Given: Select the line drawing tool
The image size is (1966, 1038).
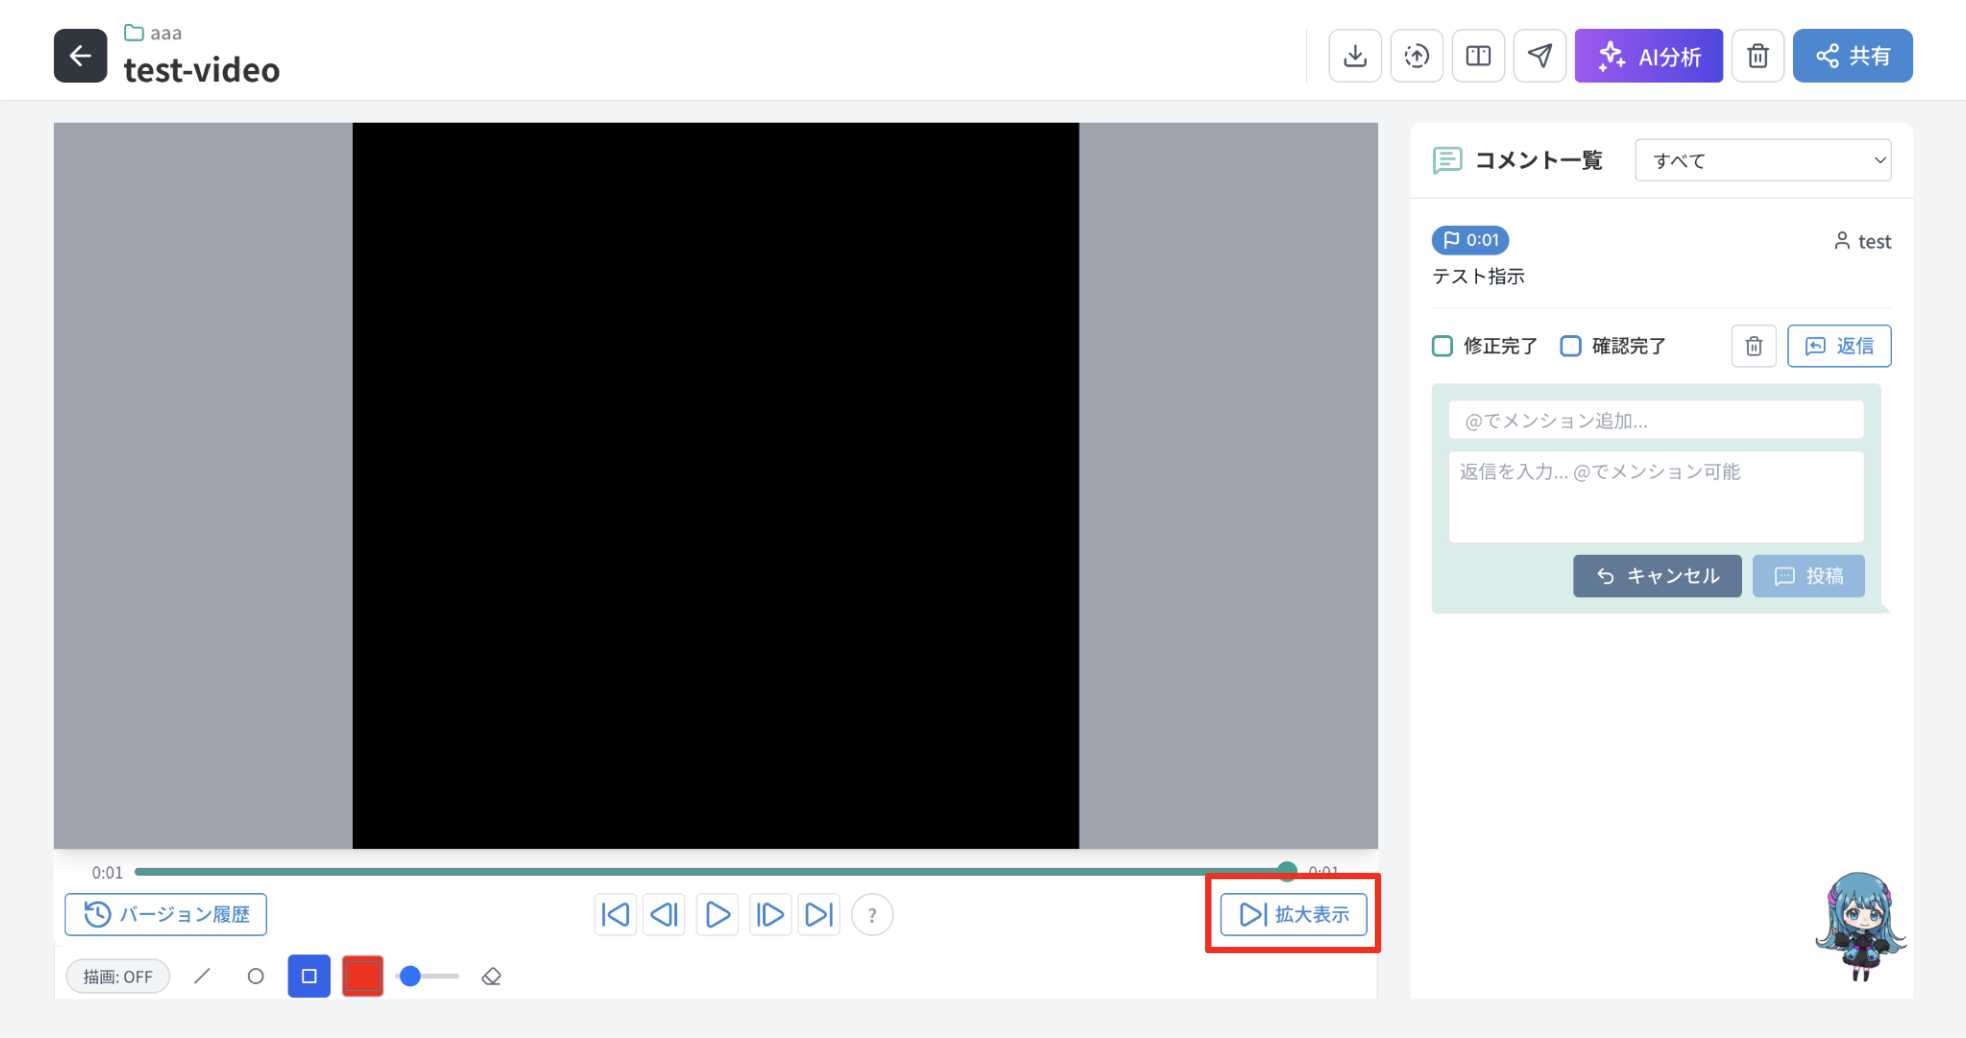Looking at the screenshot, I should [x=202, y=976].
